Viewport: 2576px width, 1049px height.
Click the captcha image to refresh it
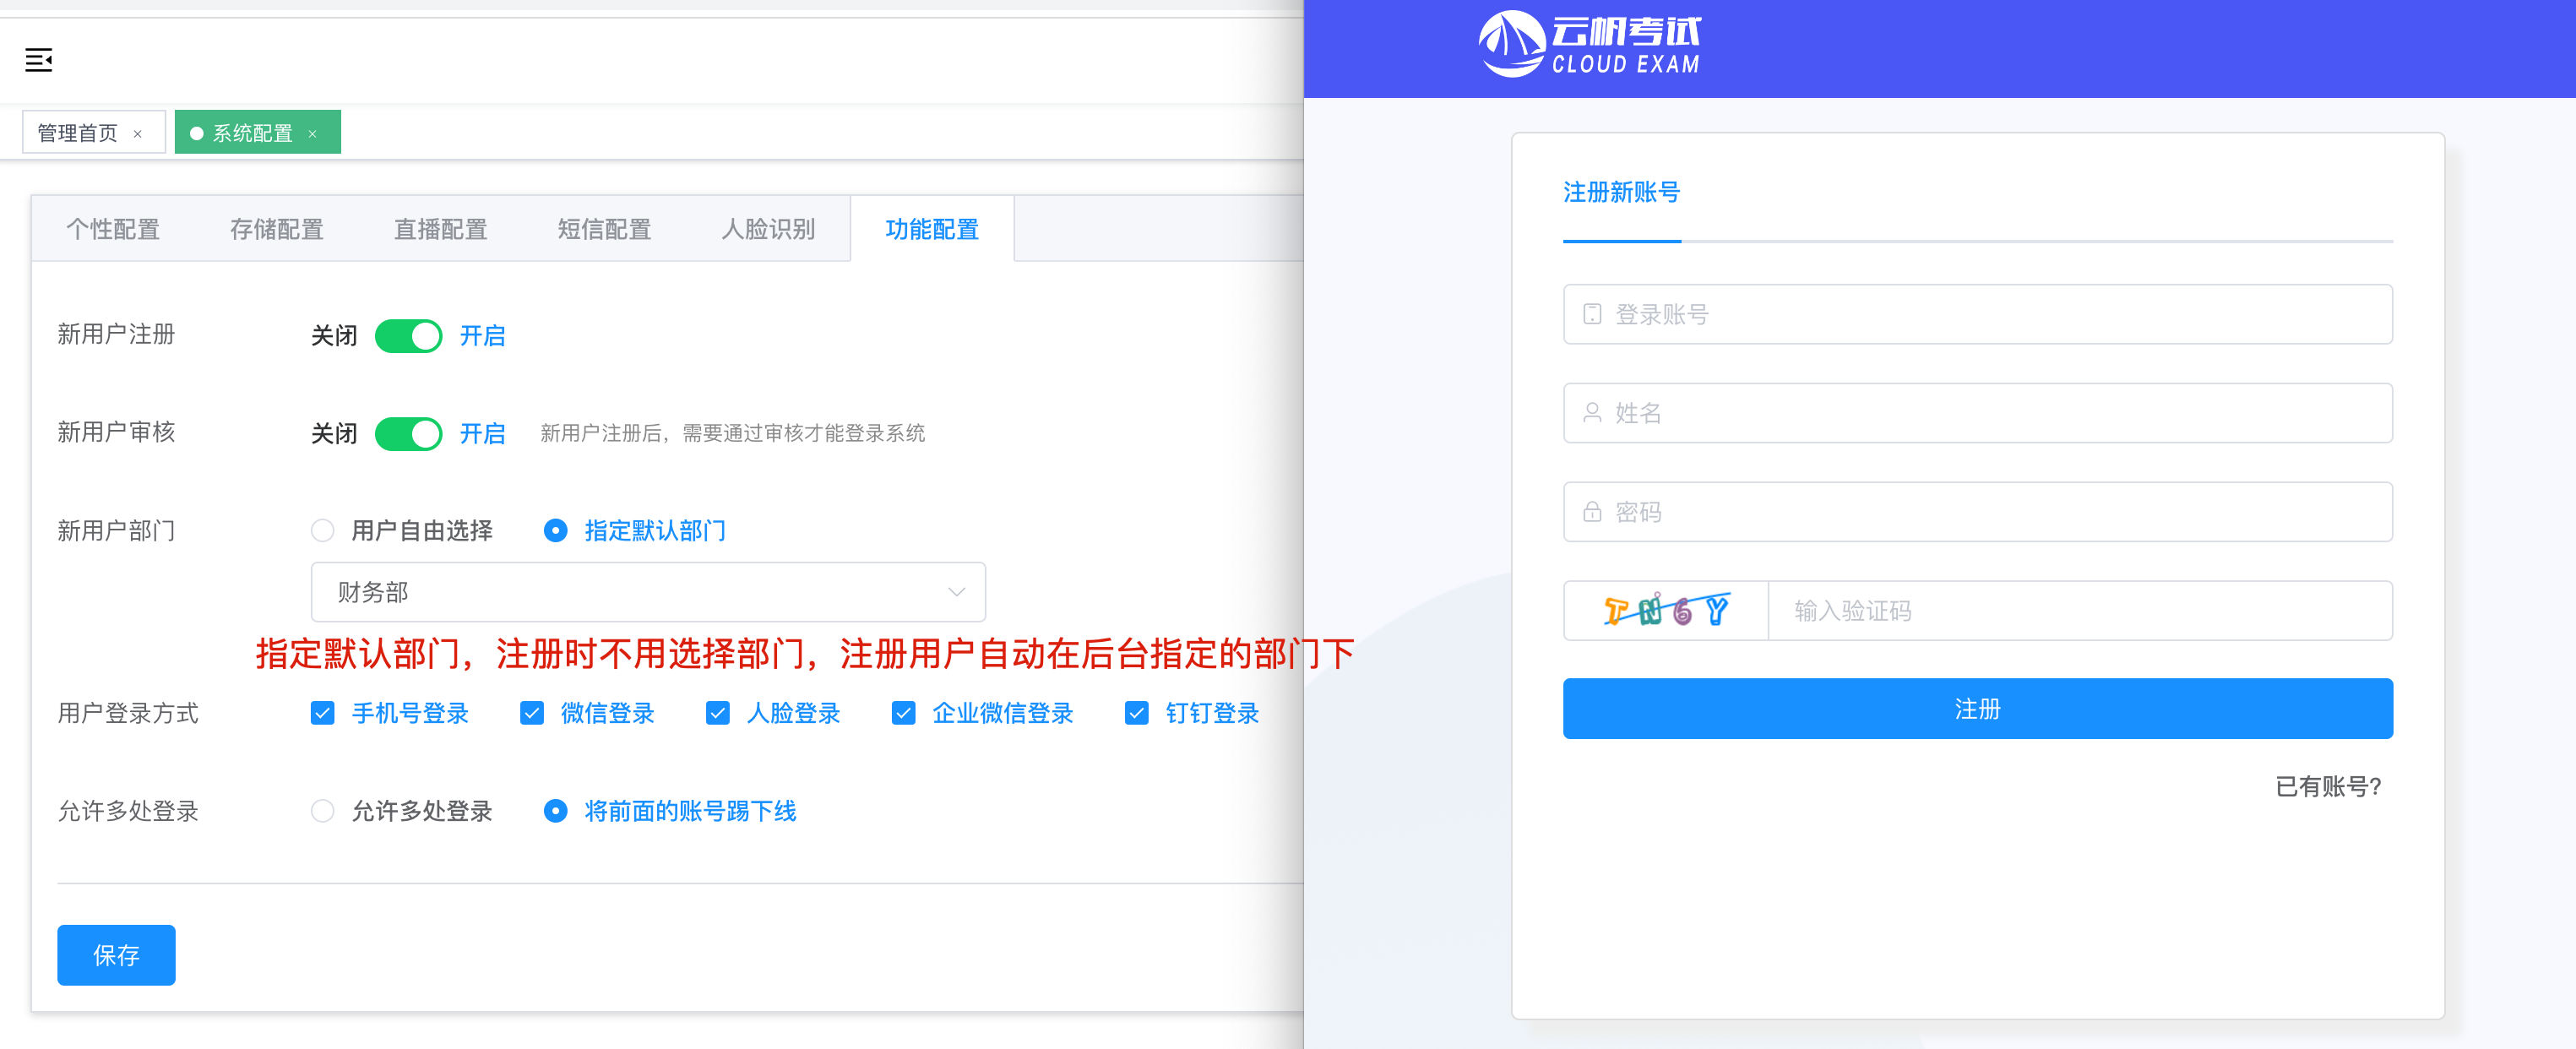point(1666,610)
